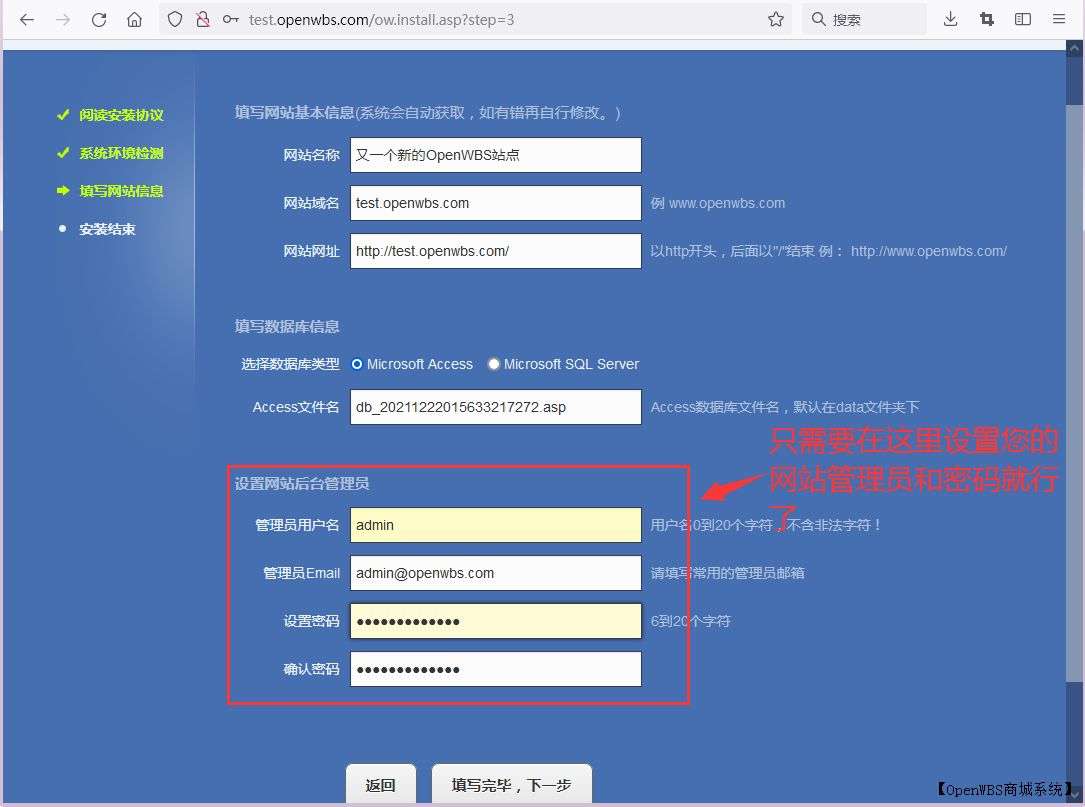The width and height of the screenshot is (1085, 807).
Task: Open the browser hamburger menu
Action: (x=1058, y=19)
